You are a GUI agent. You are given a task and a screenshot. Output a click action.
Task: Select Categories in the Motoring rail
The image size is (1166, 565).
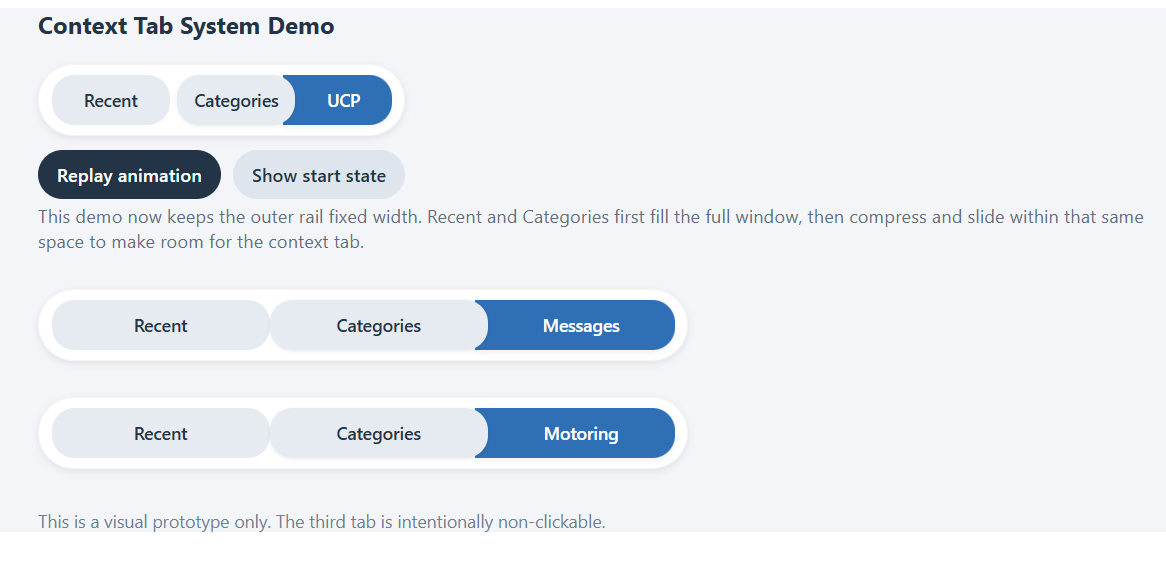click(x=378, y=434)
